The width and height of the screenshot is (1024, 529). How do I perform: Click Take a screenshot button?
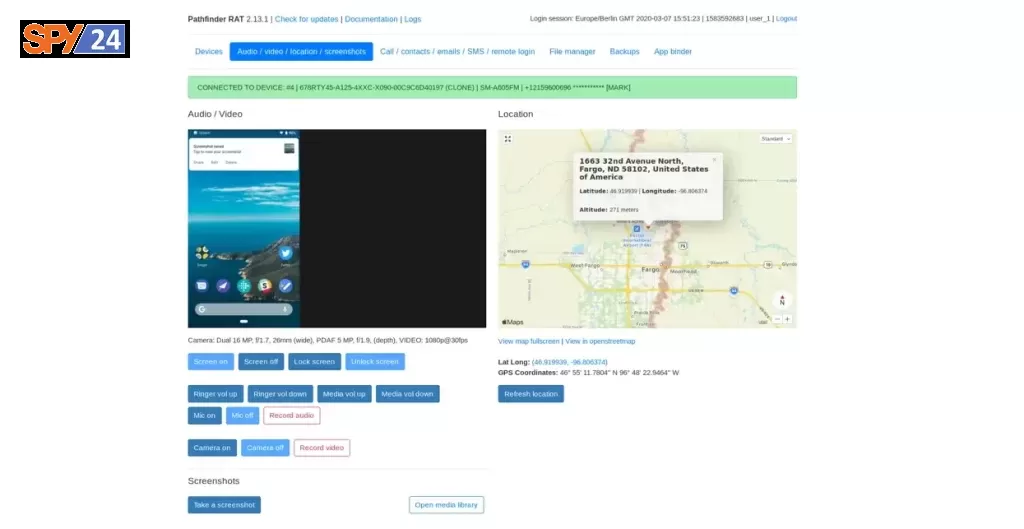(x=224, y=505)
